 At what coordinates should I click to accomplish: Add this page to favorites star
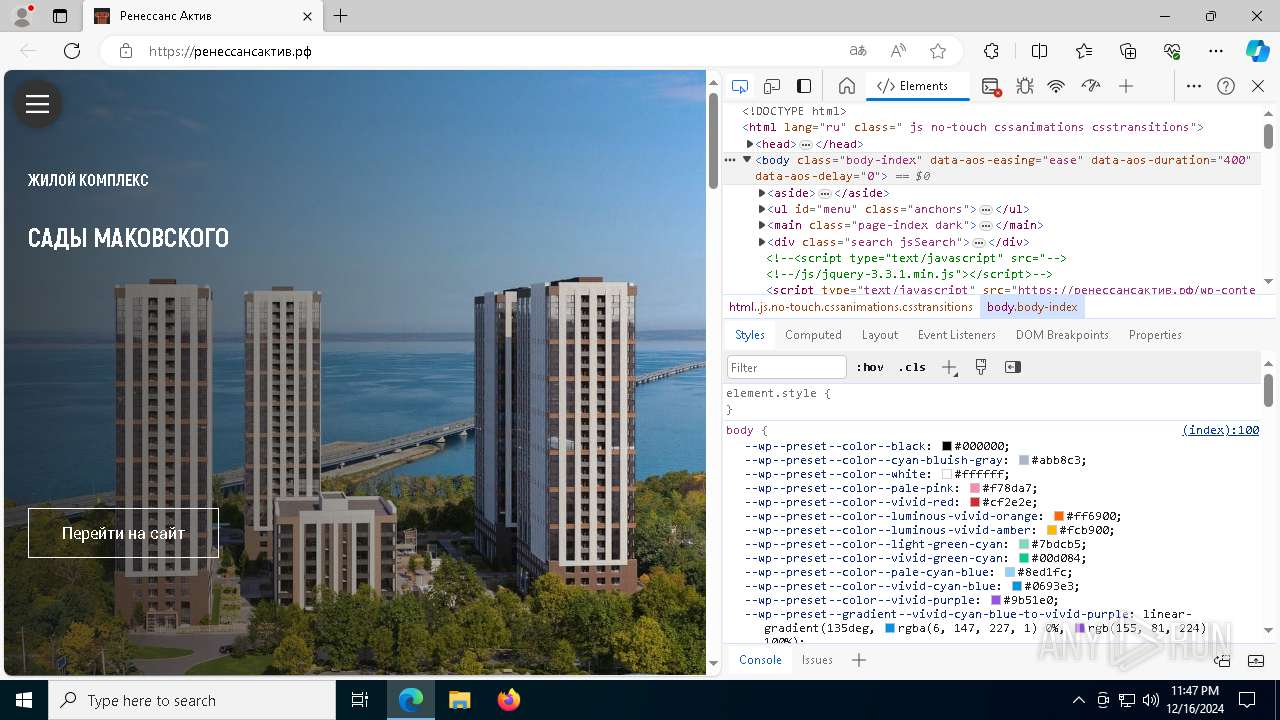coord(938,51)
